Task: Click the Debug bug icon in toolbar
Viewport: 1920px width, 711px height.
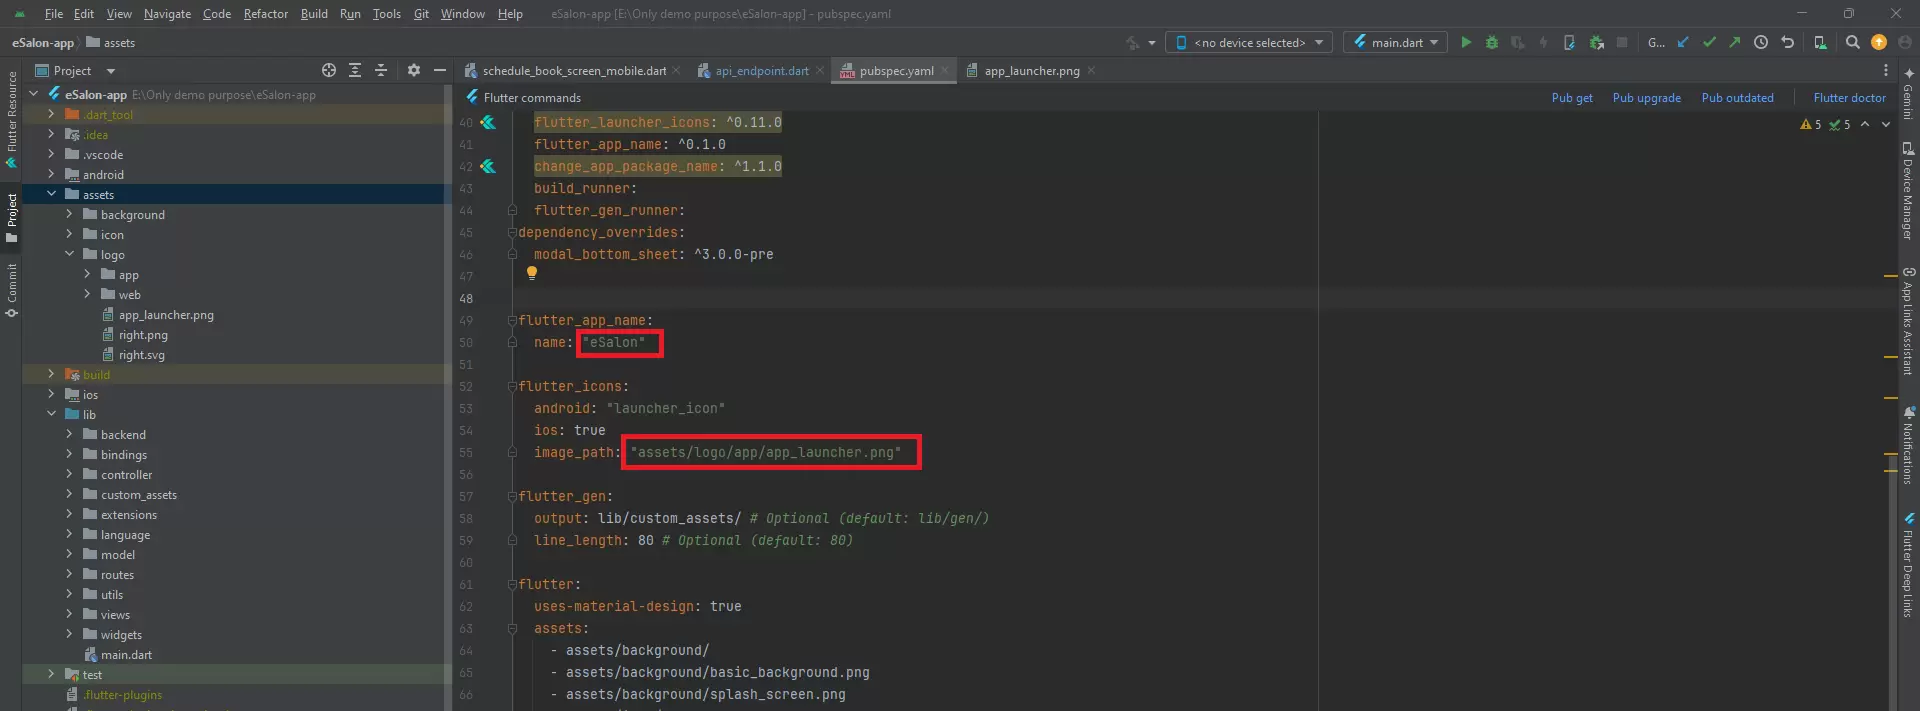Action: (1492, 42)
